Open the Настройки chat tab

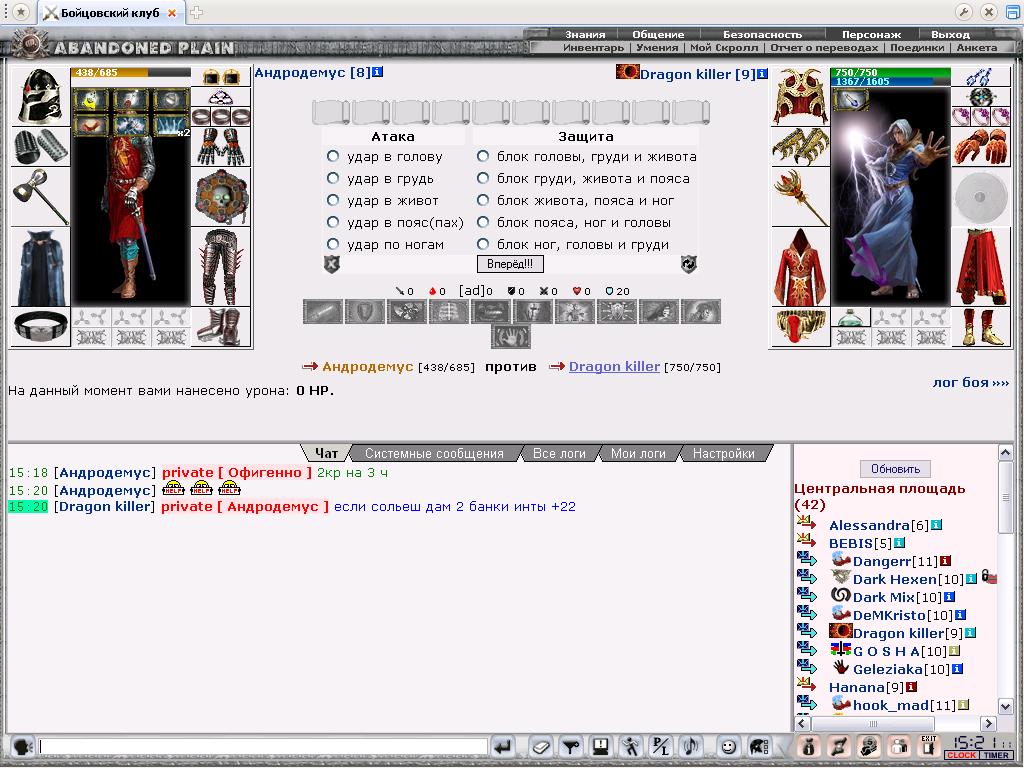pyautogui.click(x=724, y=453)
